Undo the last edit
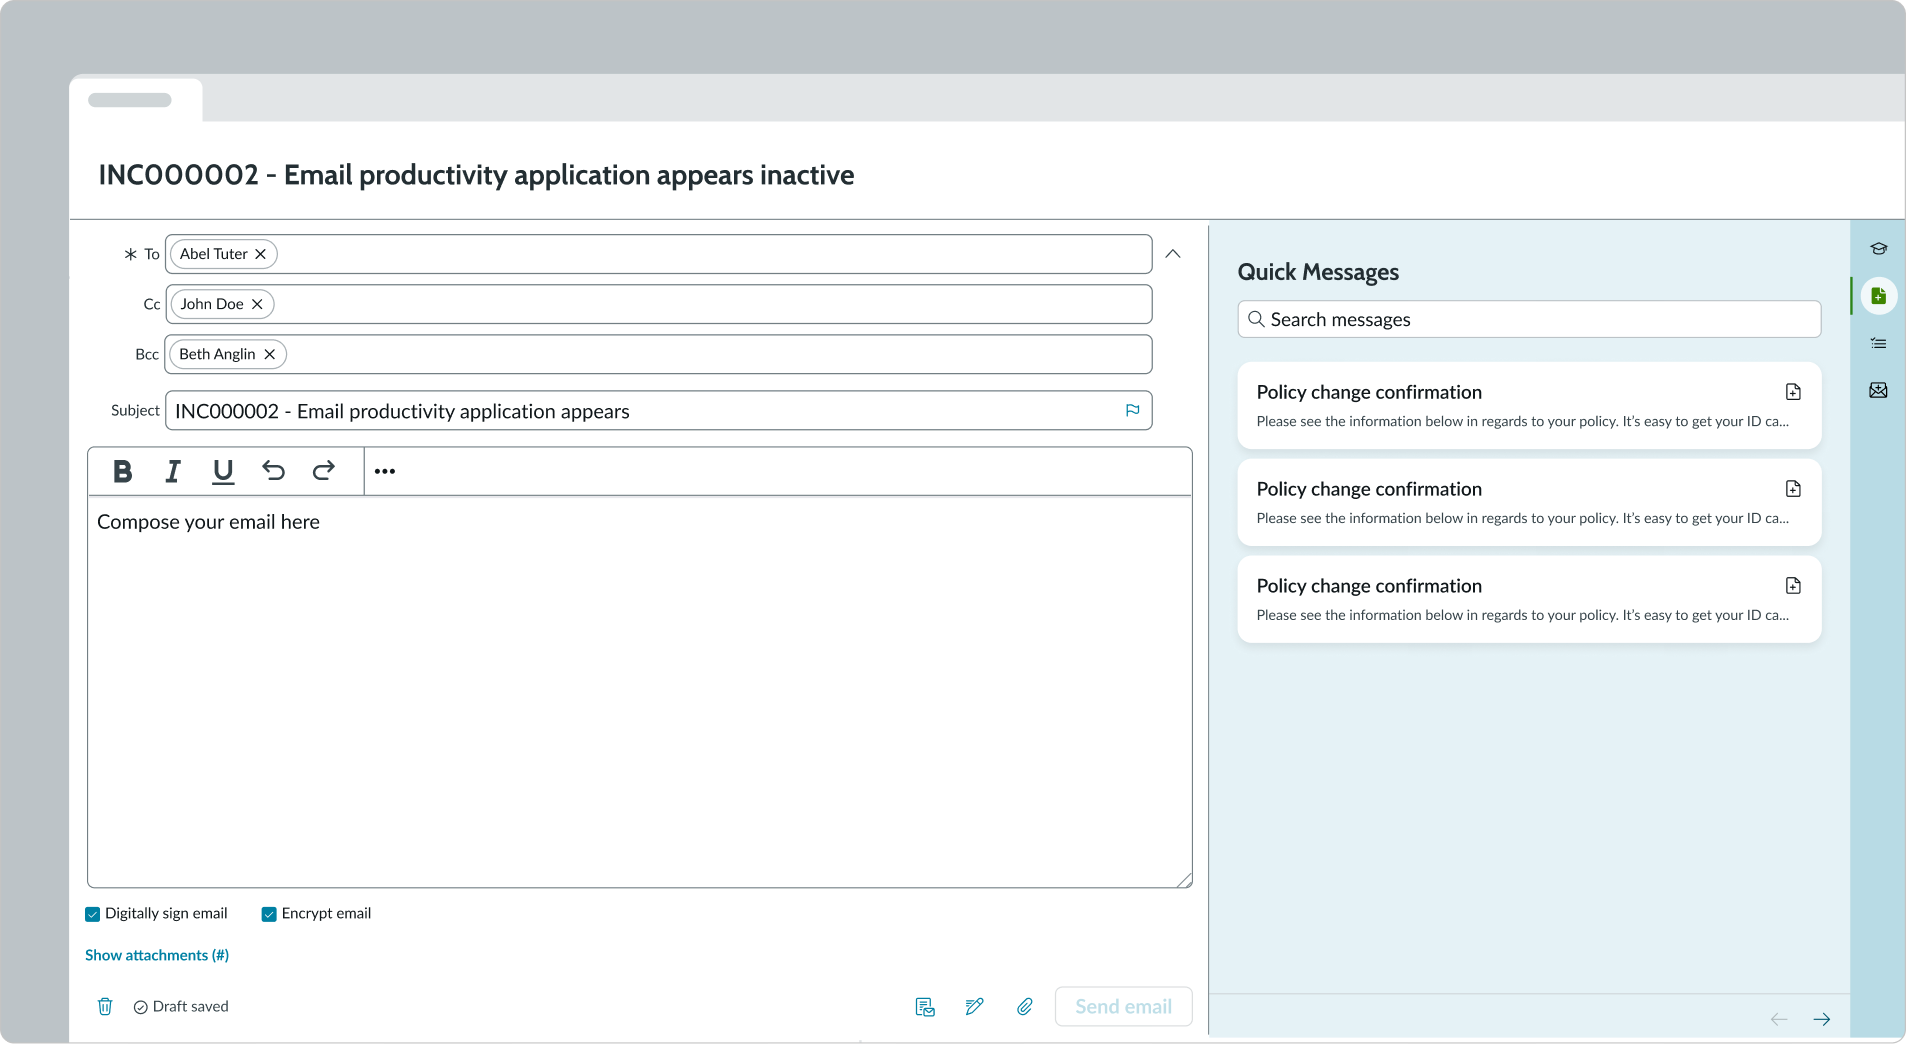The image size is (1906, 1044). tap(273, 471)
